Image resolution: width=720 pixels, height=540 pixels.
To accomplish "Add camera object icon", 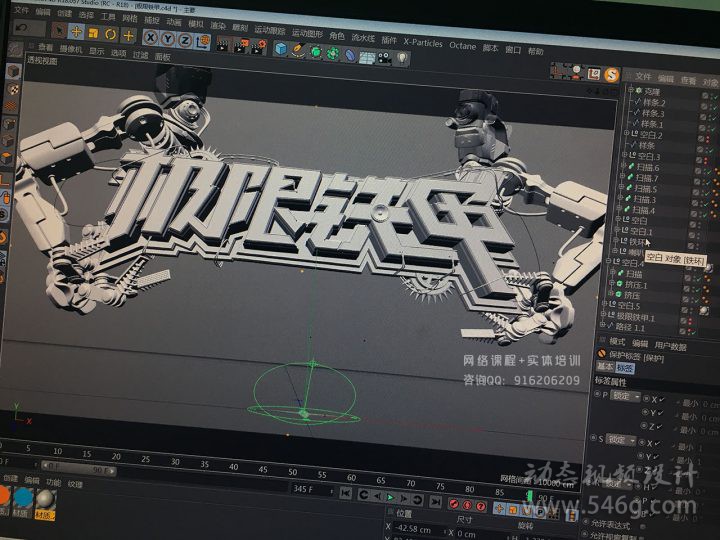I will click(384, 58).
